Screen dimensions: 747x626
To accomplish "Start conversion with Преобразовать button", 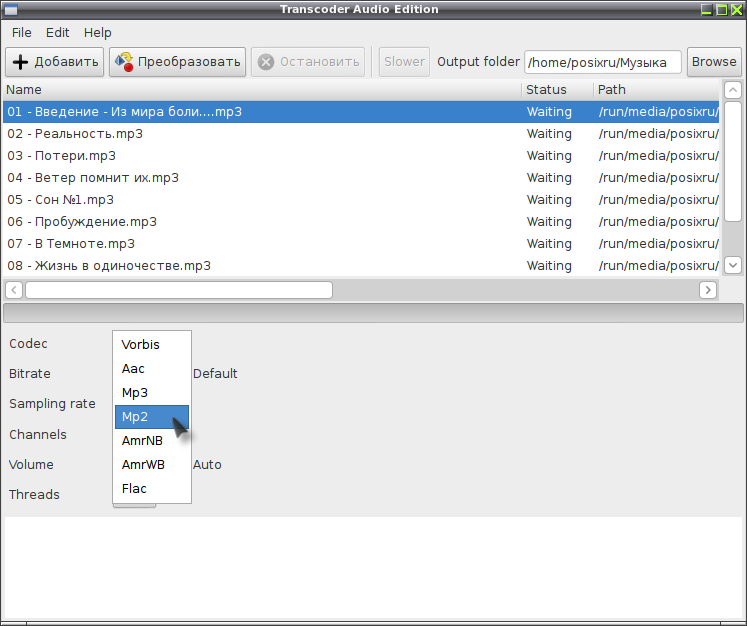I will tap(177, 62).
